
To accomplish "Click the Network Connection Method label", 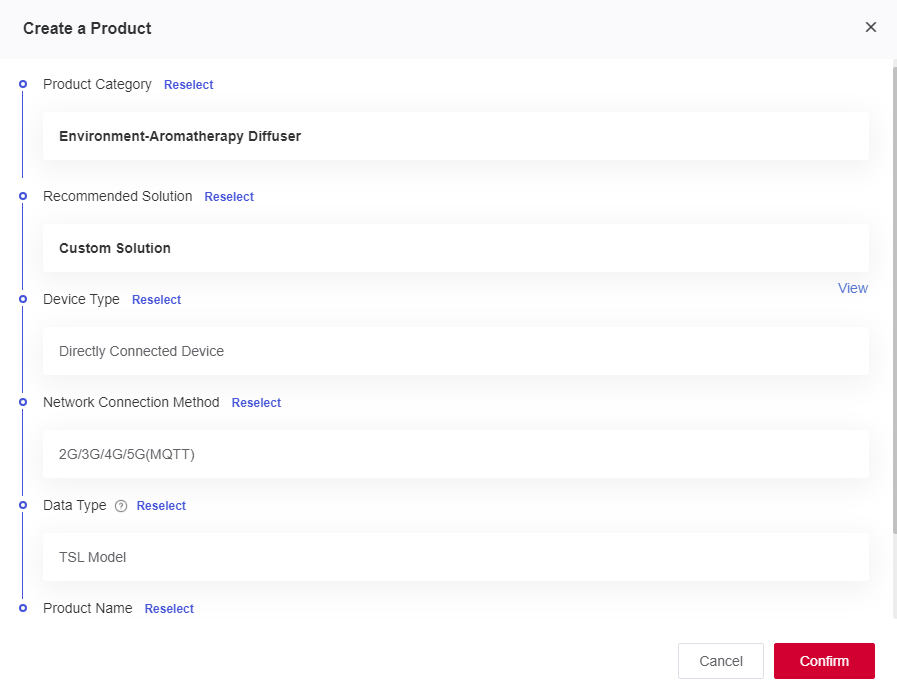I will 131,402.
